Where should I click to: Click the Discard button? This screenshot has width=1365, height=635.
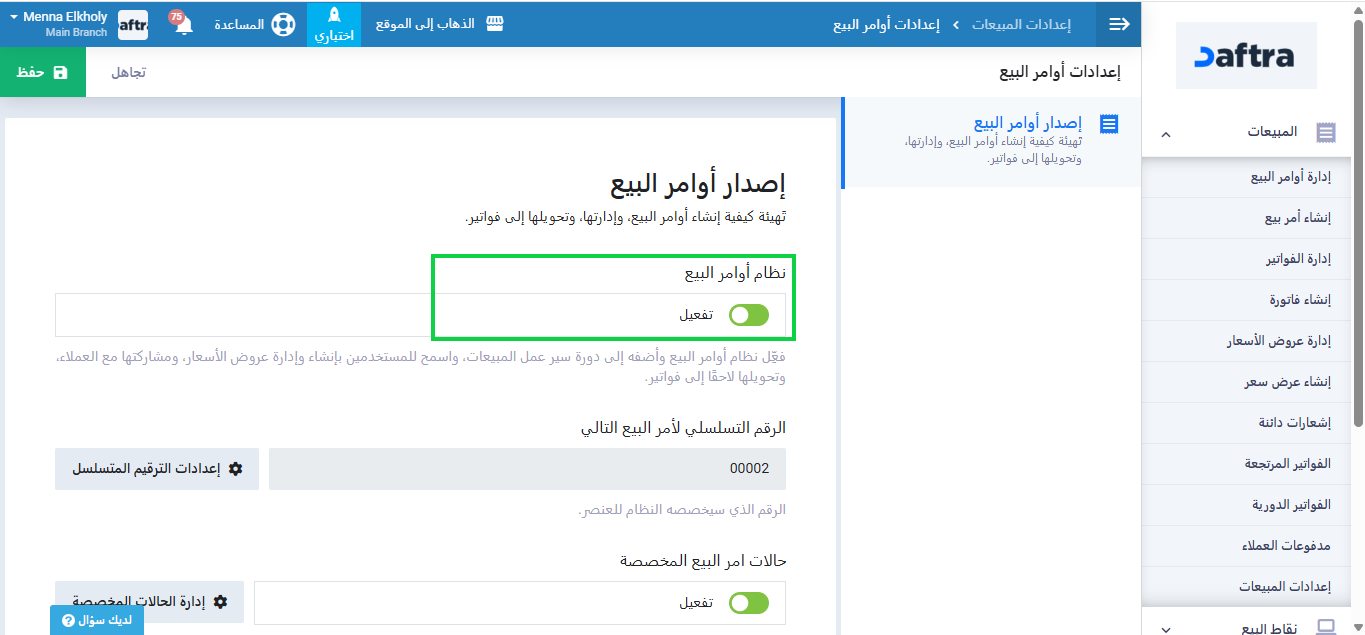[x=128, y=73]
